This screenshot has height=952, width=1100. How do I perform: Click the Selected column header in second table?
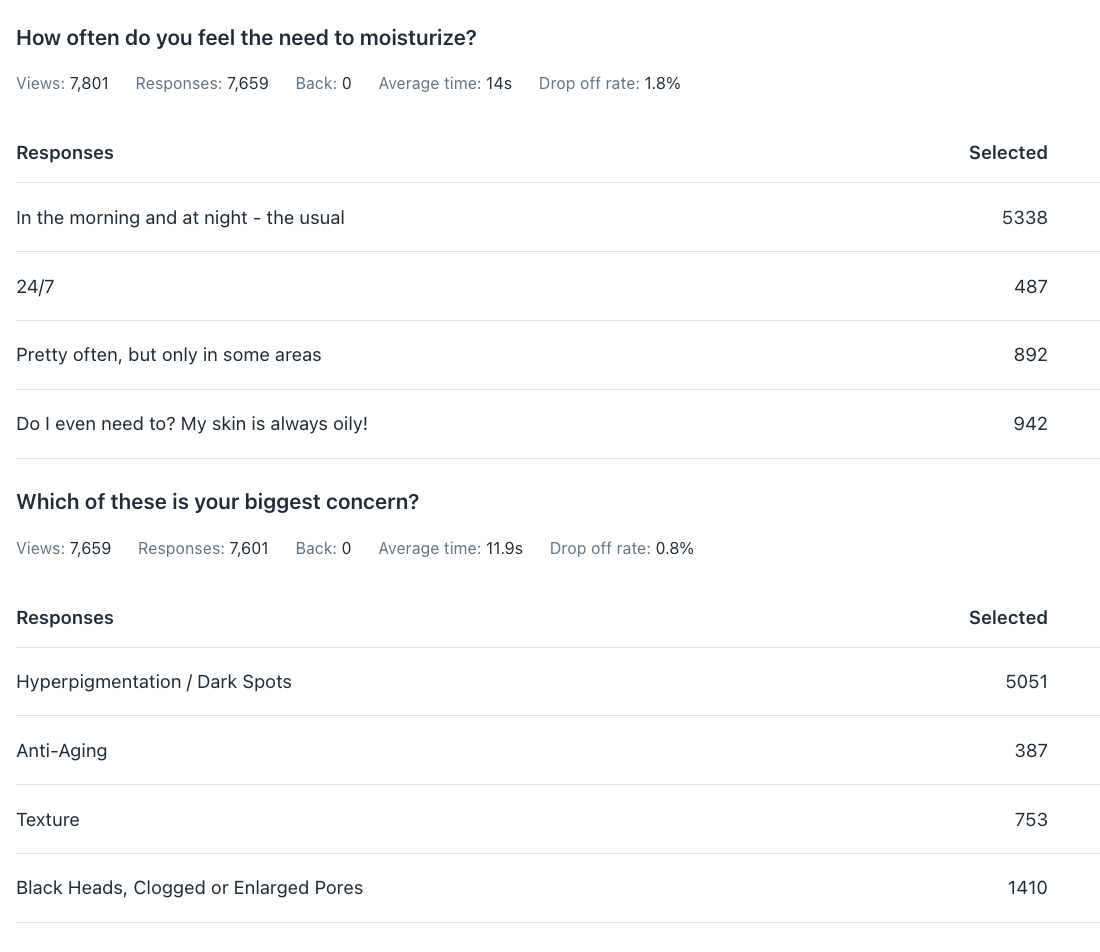pyautogui.click(x=1008, y=618)
